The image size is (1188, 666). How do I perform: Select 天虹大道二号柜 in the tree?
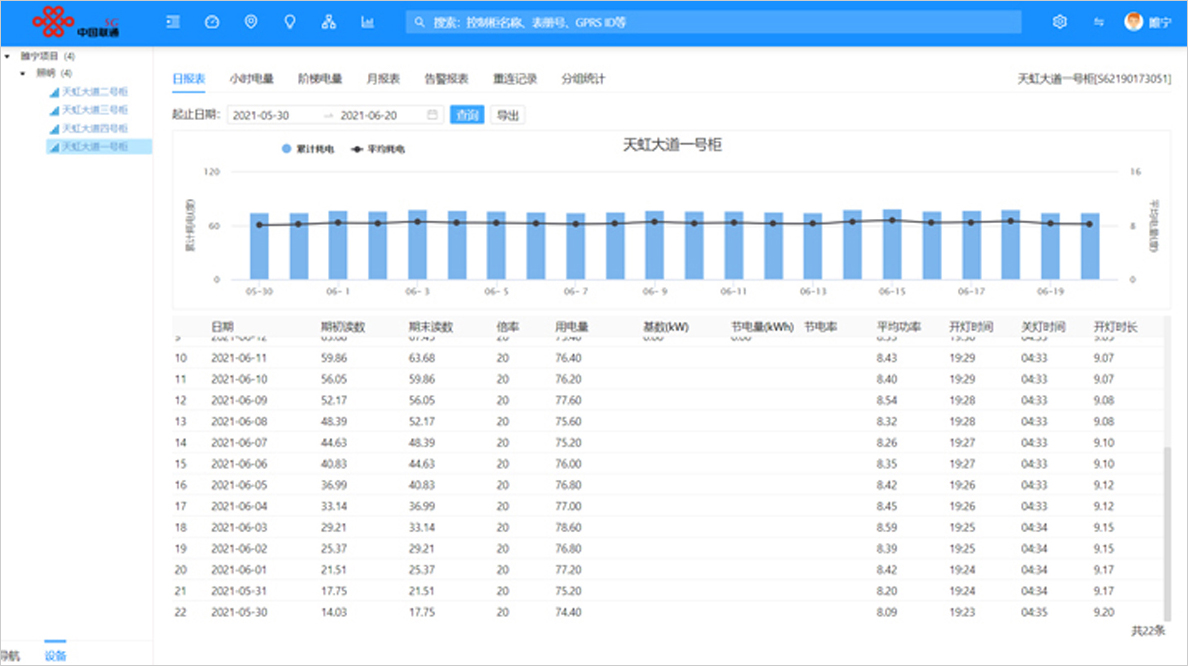click(95, 92)
